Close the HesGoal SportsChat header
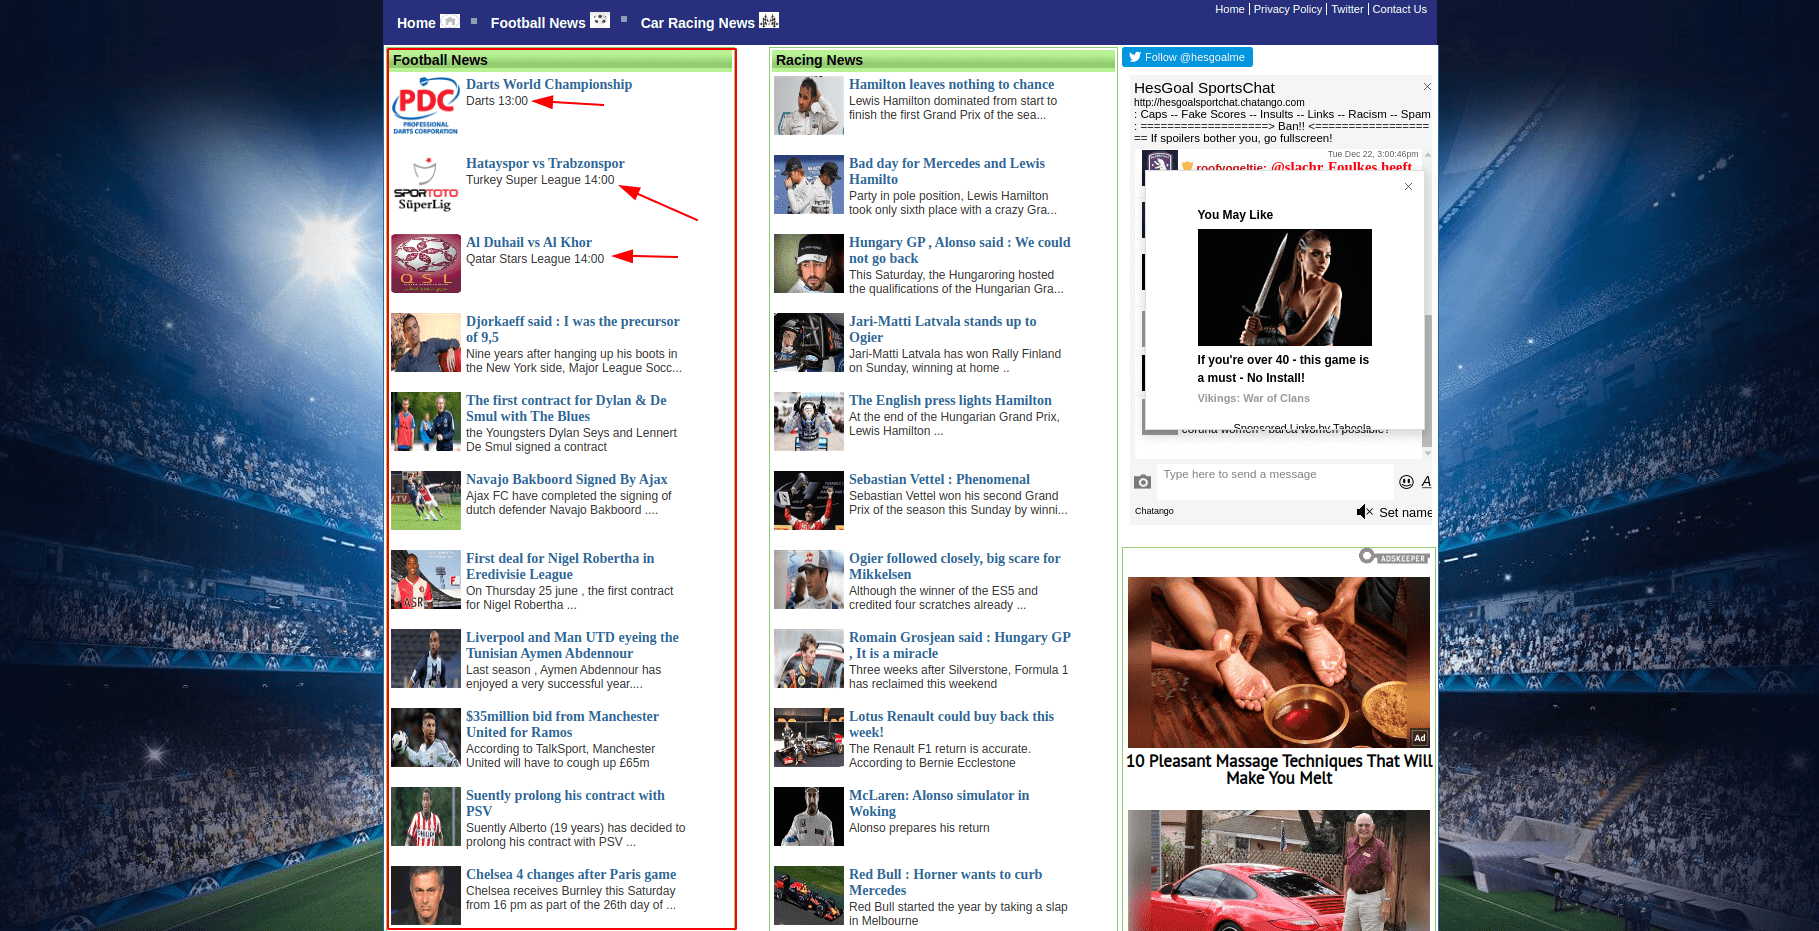1819x931 pixels. coord(1427,87)
